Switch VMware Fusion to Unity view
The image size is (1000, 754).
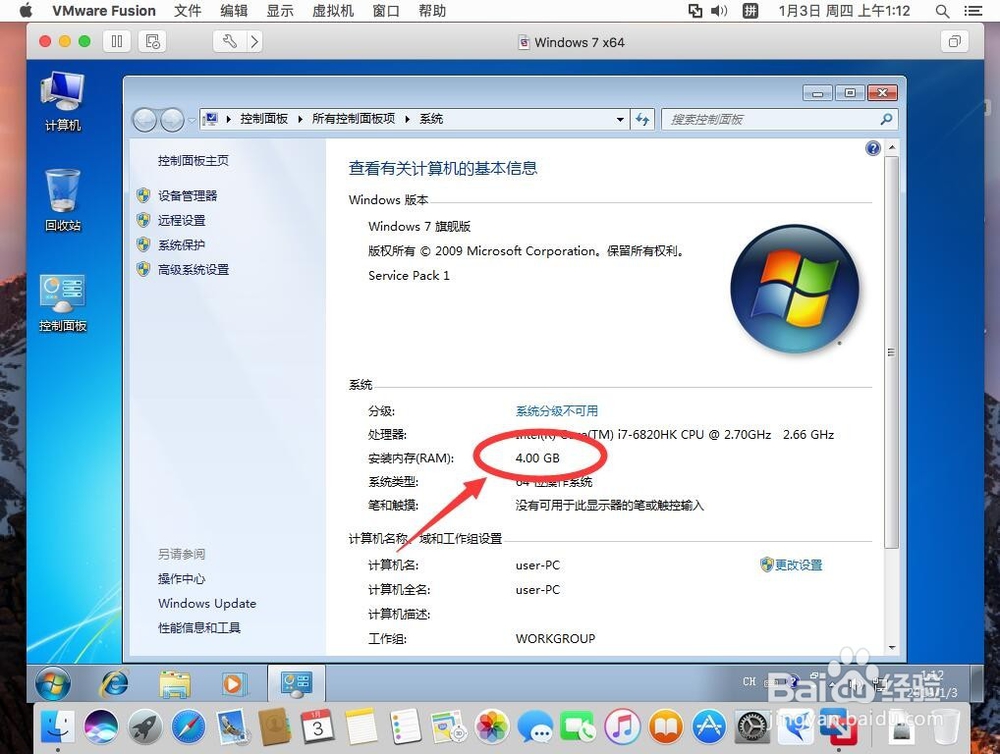[x=954, y=41]
